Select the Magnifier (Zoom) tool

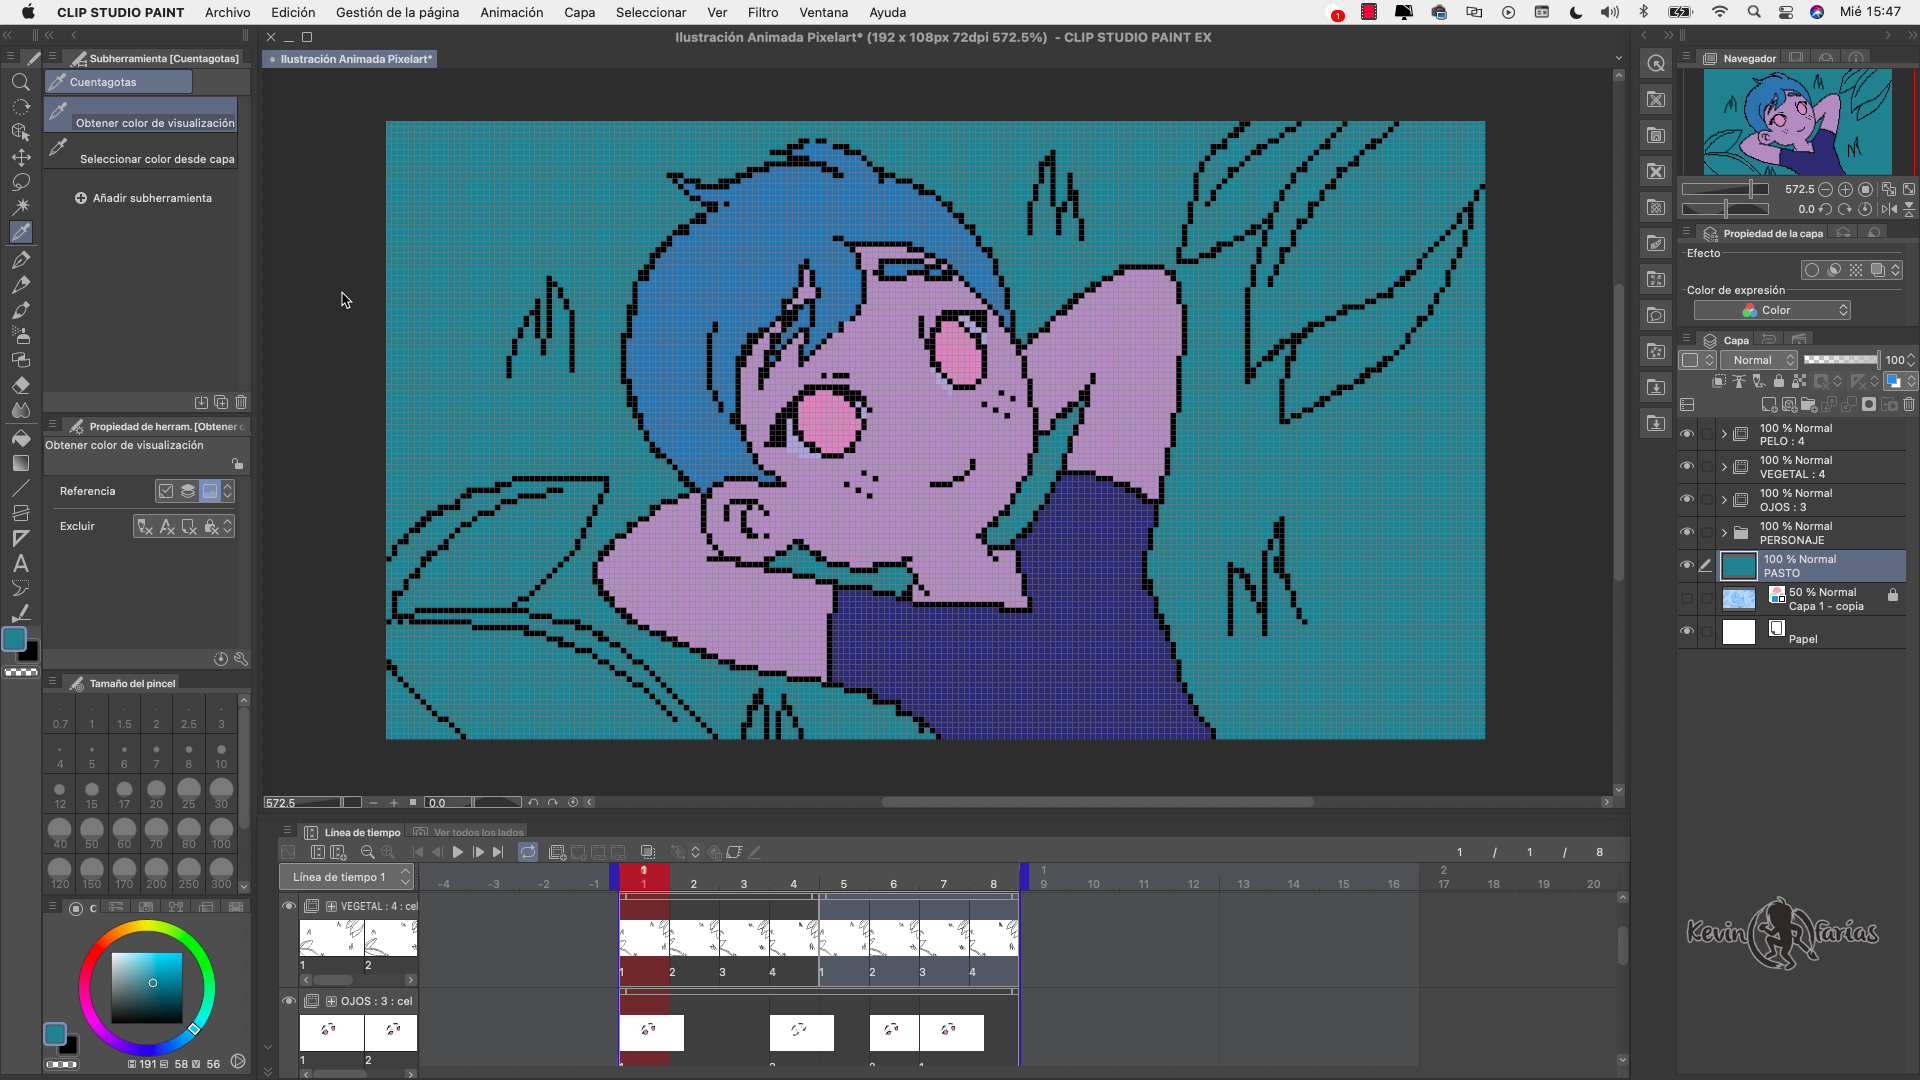click(21, 82)
